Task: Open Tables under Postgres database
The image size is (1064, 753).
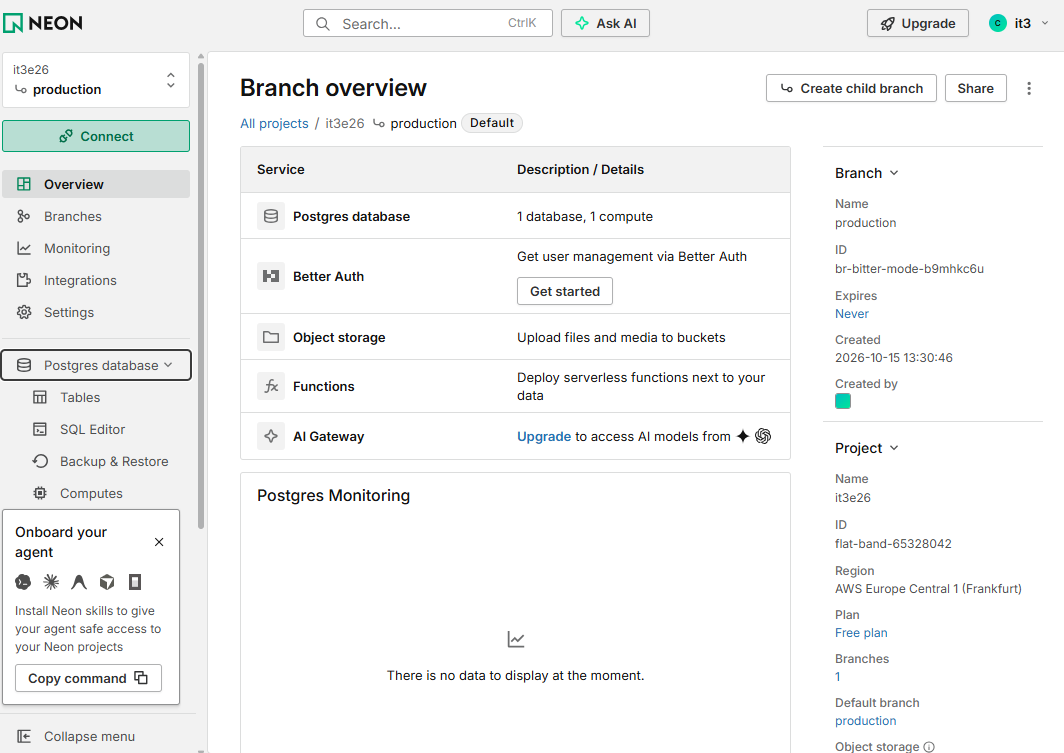Action: (x=80, y=398)
